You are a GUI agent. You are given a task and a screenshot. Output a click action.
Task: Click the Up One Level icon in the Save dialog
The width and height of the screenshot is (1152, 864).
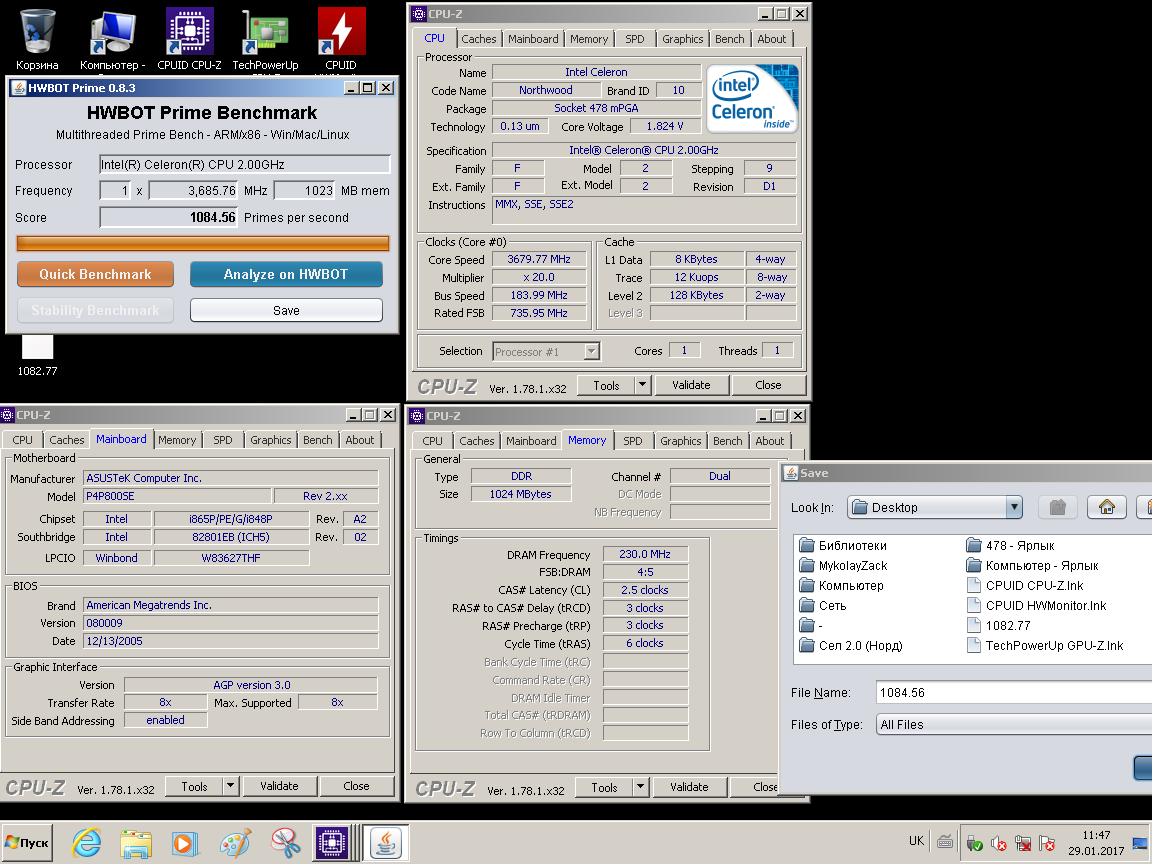1057,507
